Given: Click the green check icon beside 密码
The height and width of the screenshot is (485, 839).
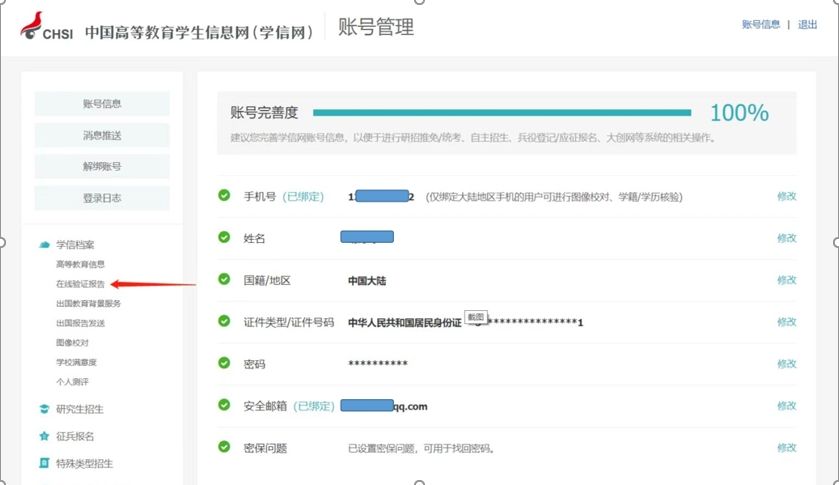Looking at the screenshot, I should tap(224, 363).
